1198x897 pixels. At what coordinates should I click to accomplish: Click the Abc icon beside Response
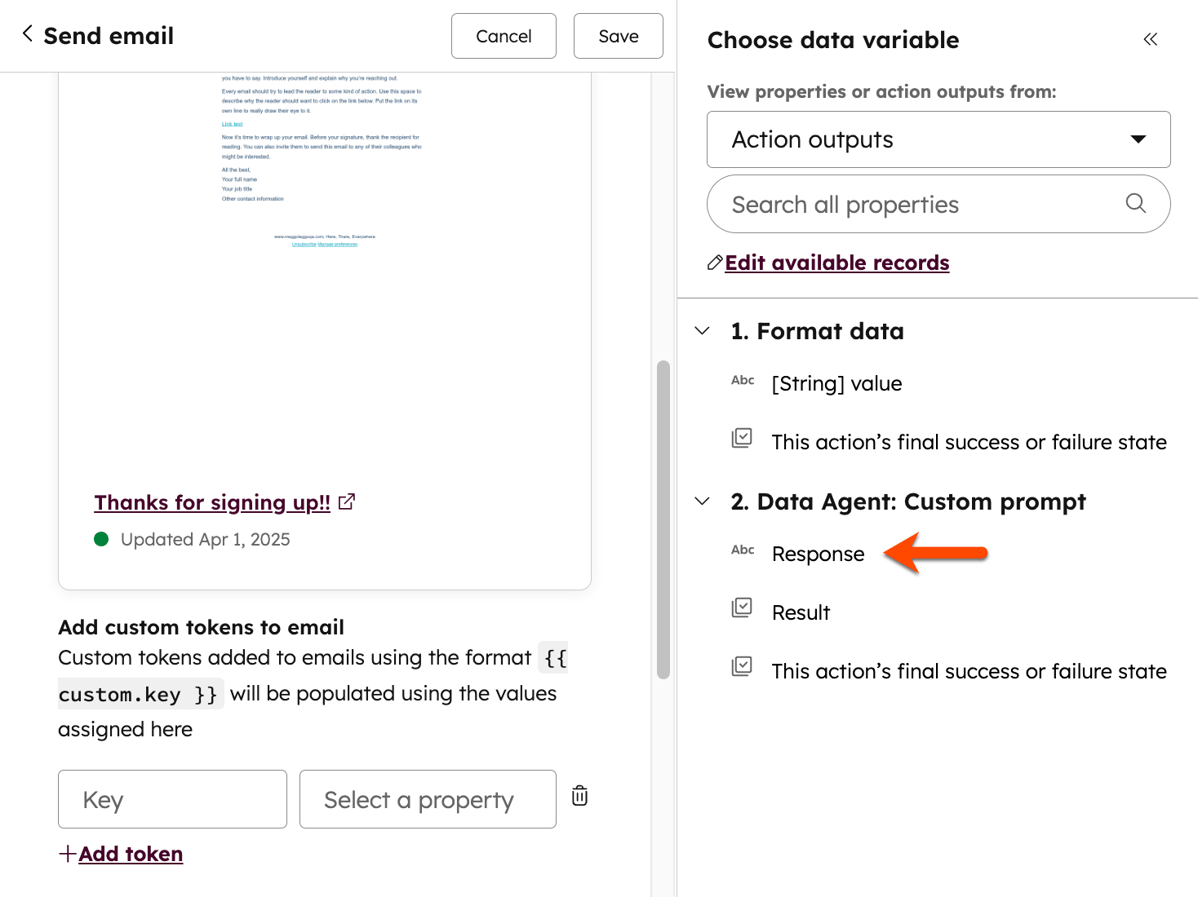pyautogui.click(x=742, y=550)
